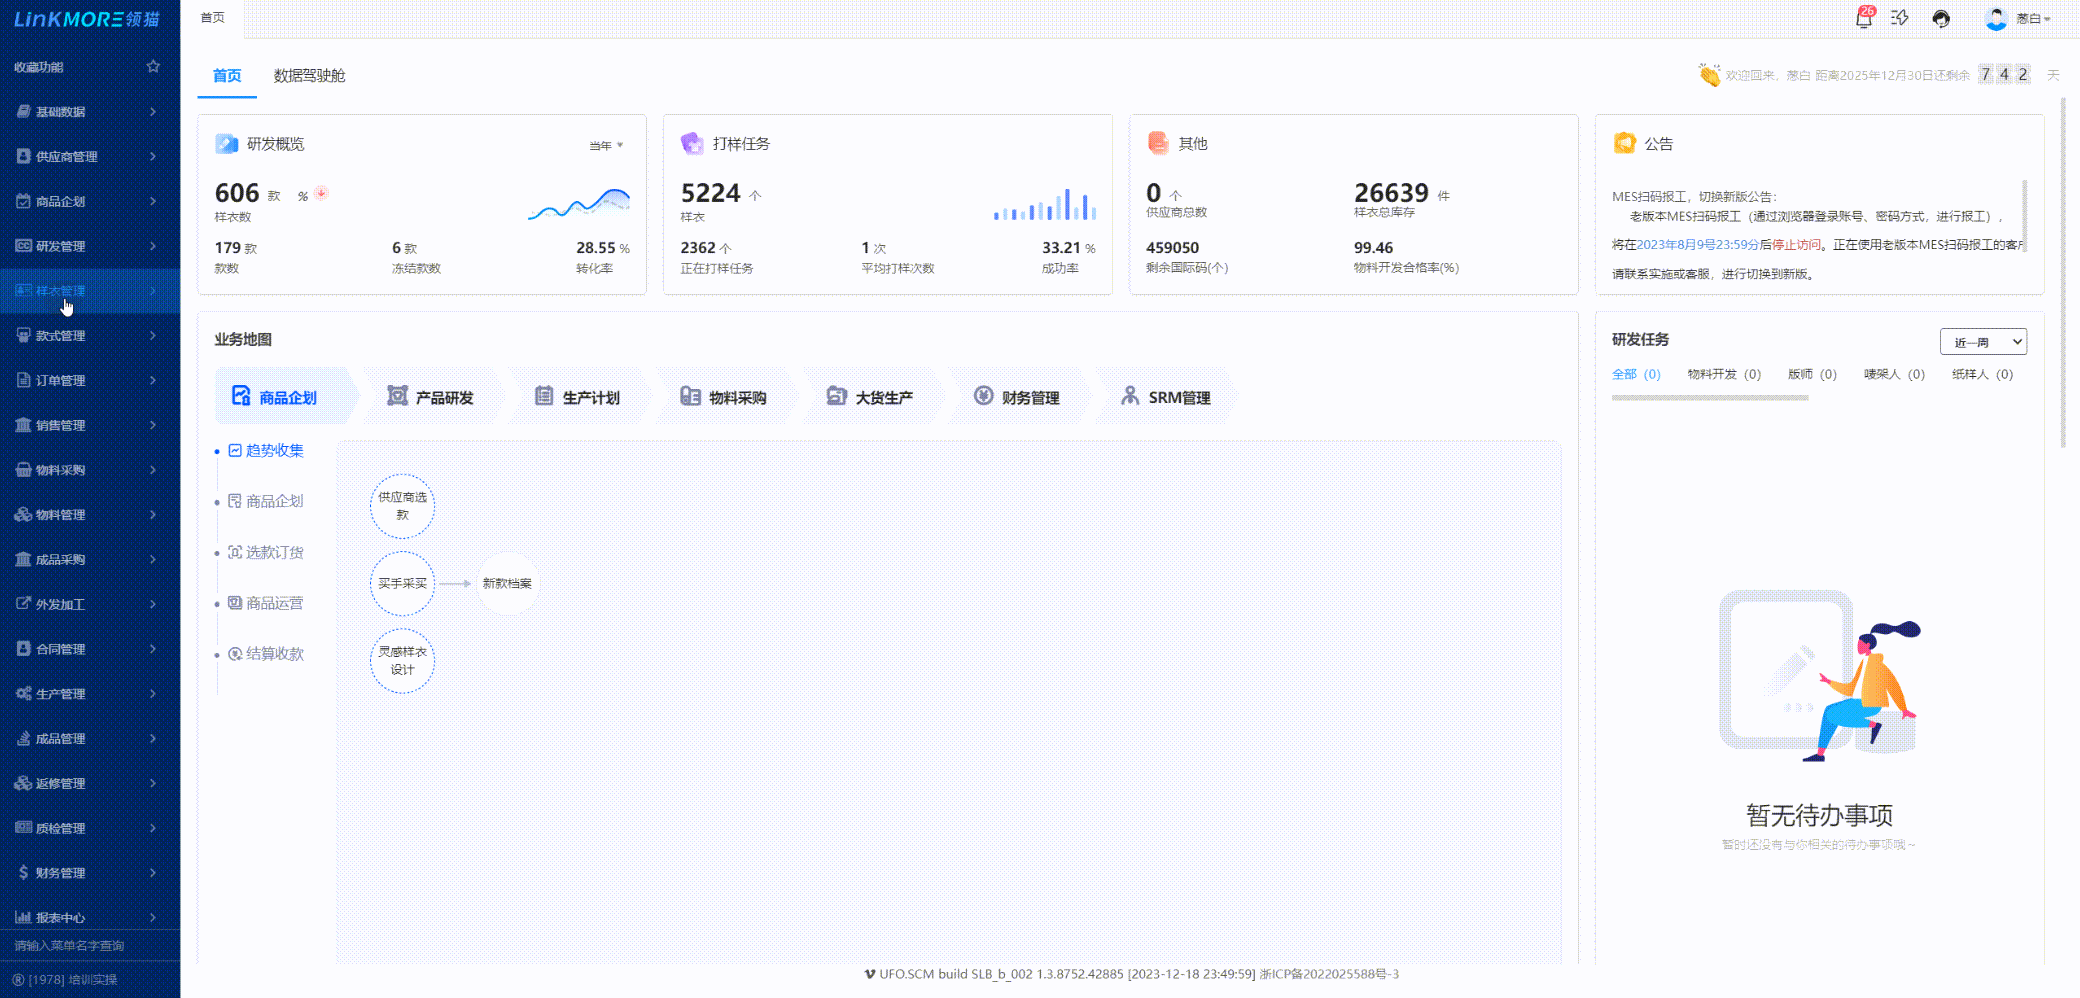Select the 产品研发 business map tab
2080x998 pixels.
[431, 397]
